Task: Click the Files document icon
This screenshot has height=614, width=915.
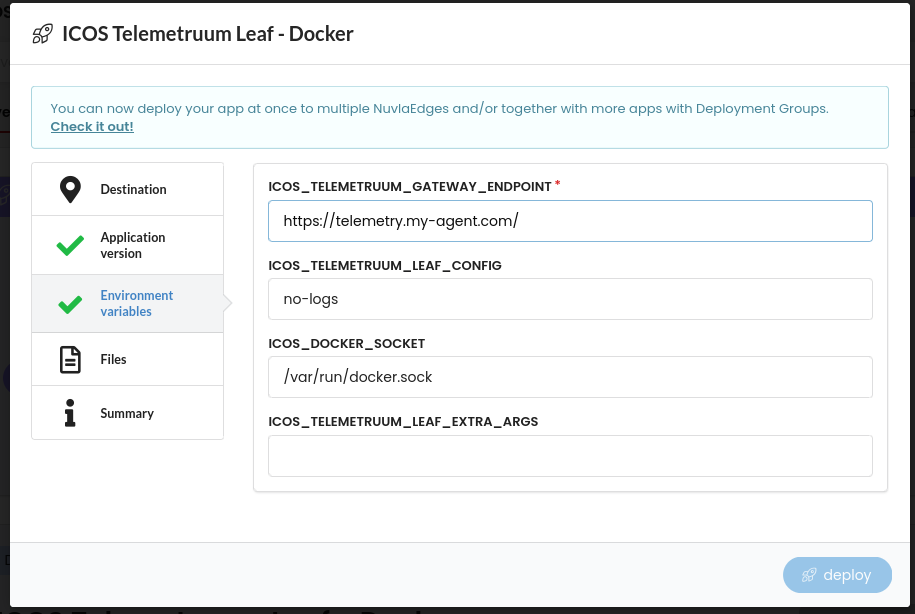Action: point(70,360)
